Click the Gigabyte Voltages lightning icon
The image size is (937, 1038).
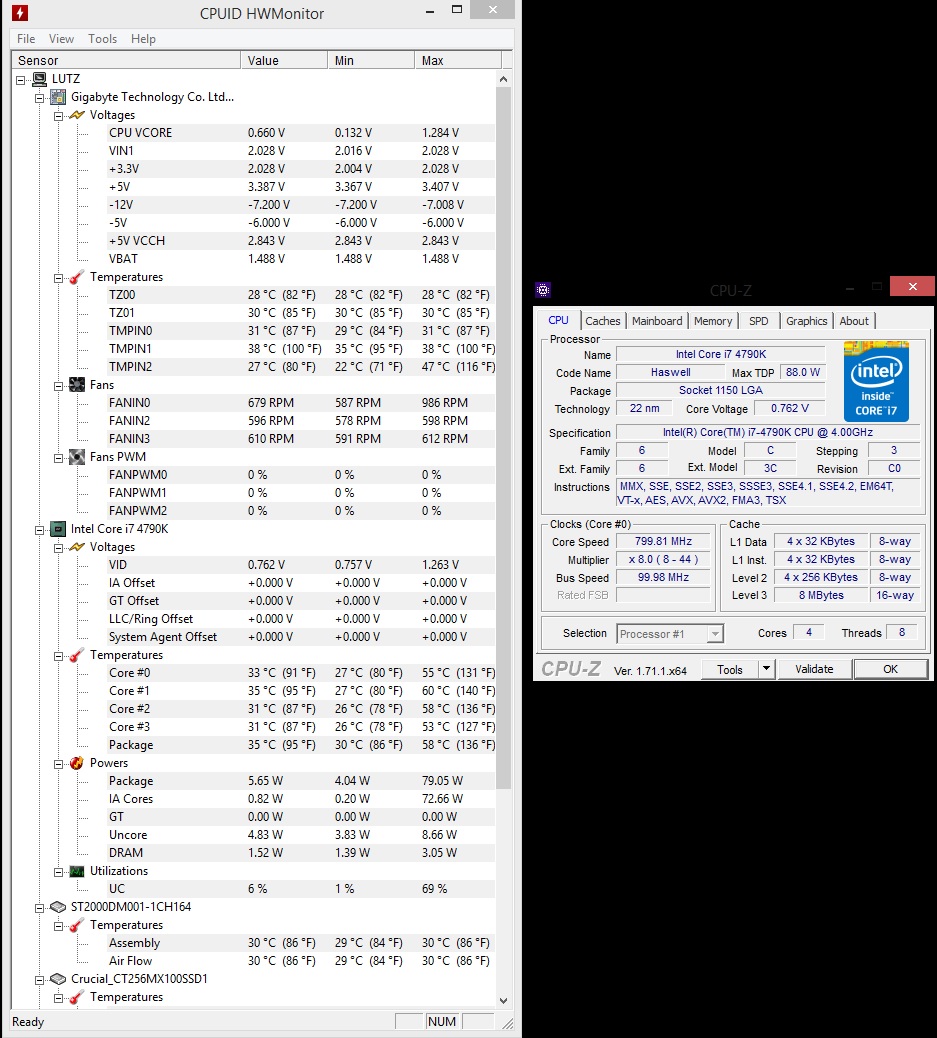click(x=77, y=115)
